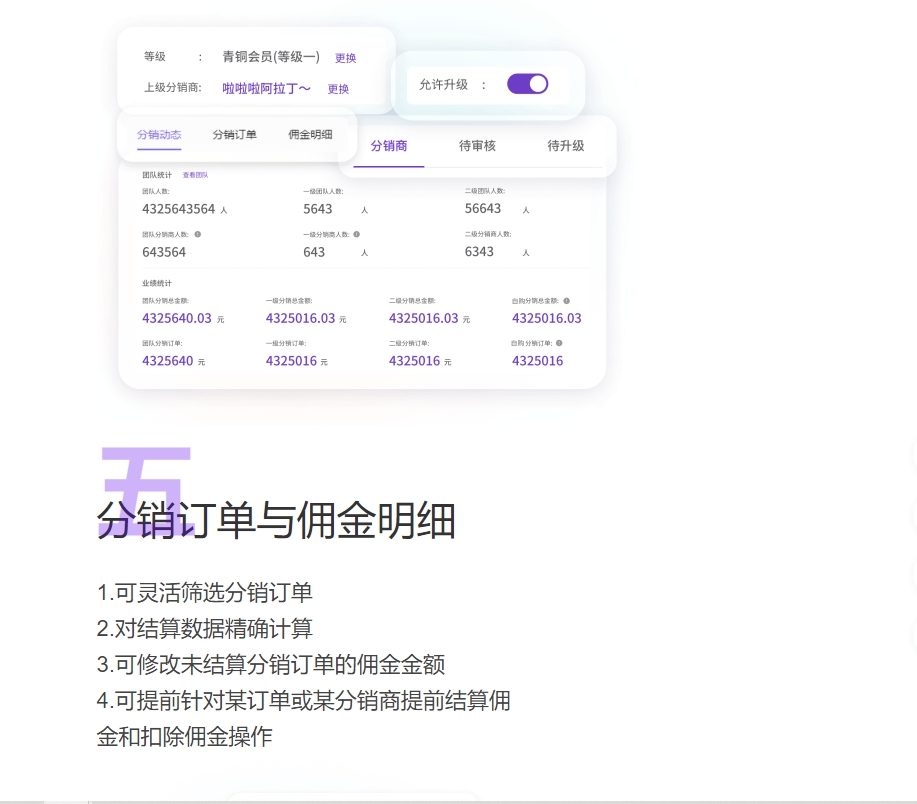This screenshot has width=917, height=804.
Task: Switch to the 分销订单 tab
Action: pos(235,134)
